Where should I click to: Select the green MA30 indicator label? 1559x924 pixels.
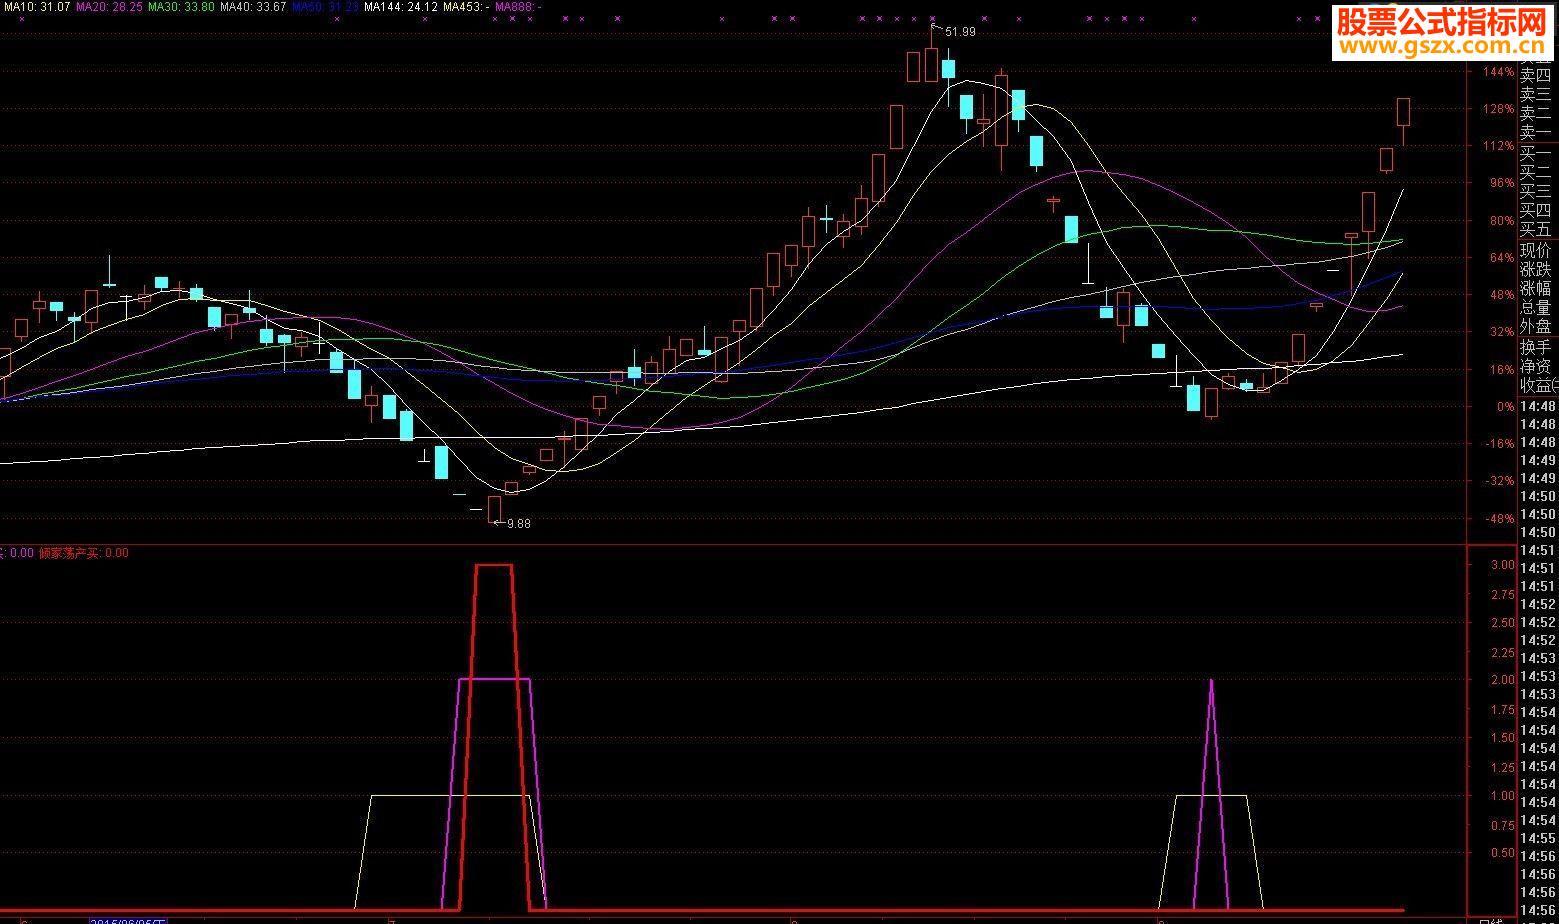(180, 6)
